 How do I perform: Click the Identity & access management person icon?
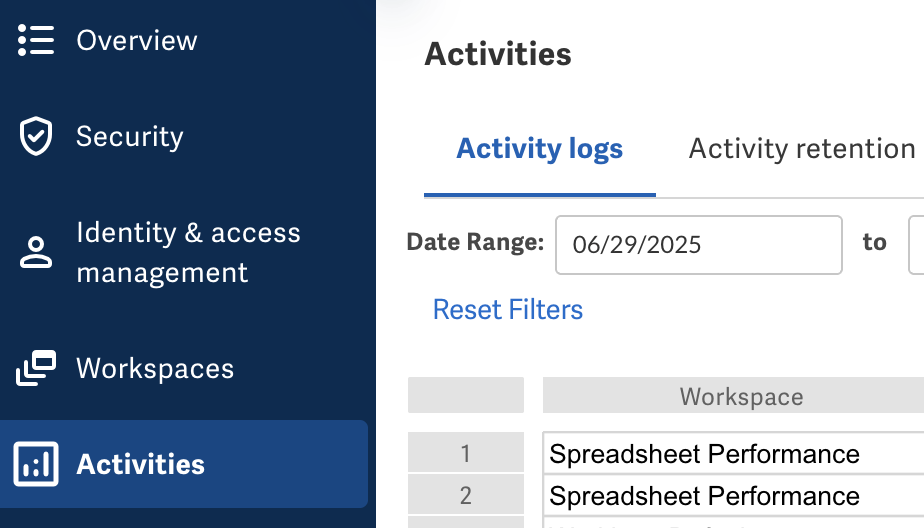(36, 253)
